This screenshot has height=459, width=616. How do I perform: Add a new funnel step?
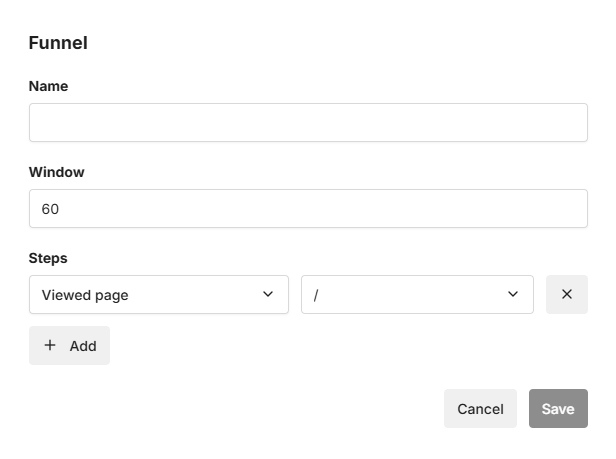[69, 345]
